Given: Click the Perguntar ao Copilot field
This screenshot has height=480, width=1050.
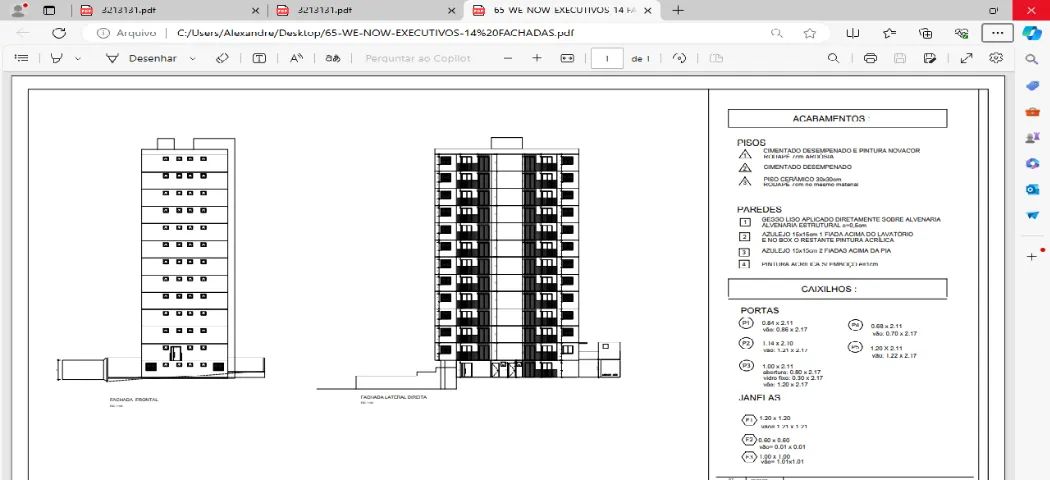Looking at the screenshot, I should point(418,58).
